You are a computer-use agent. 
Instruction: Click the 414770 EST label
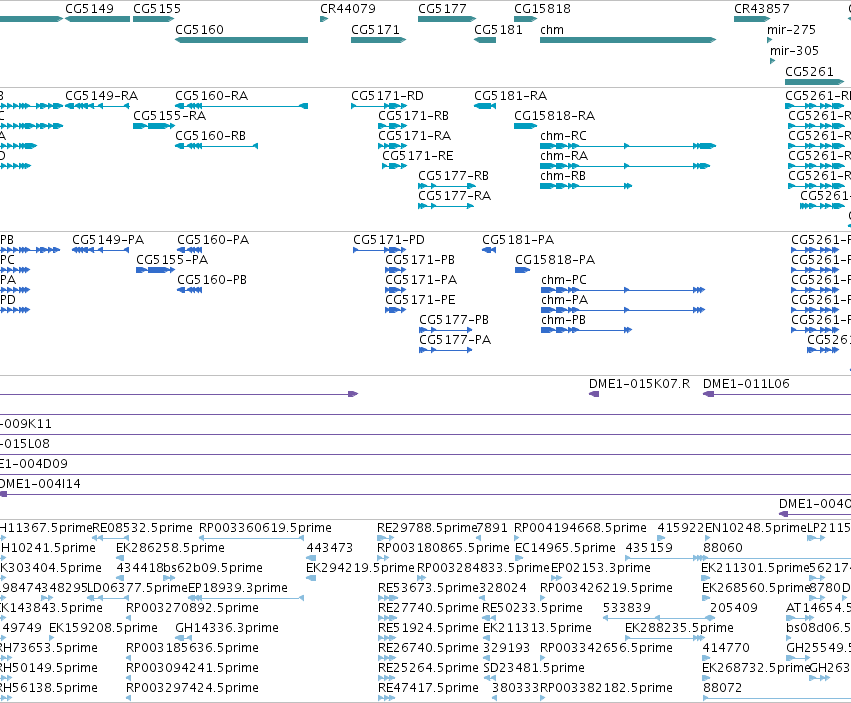point(726,648)
